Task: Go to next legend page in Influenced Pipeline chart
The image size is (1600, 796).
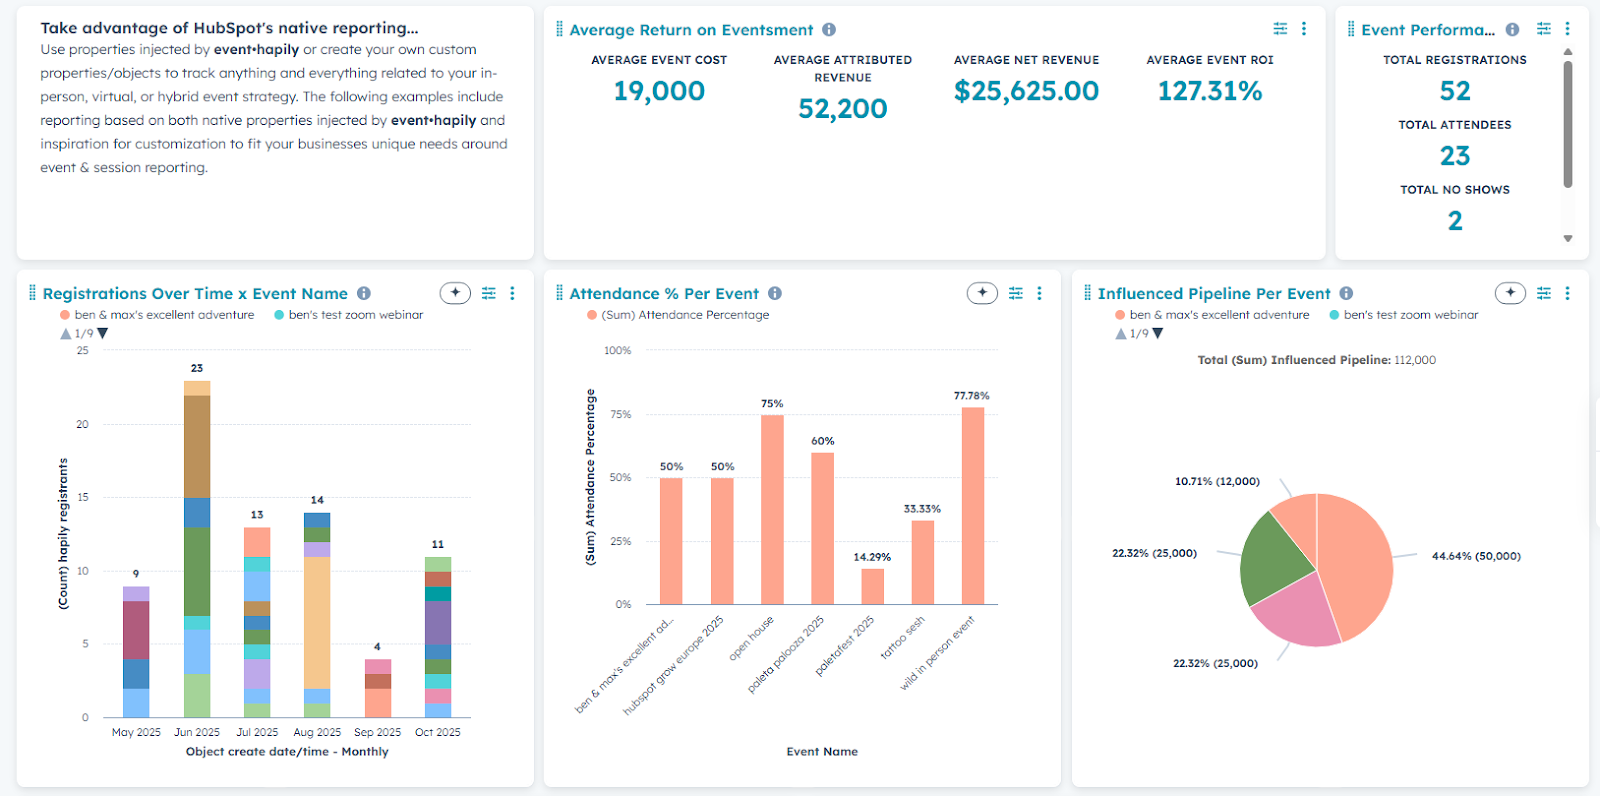Action: (1158, 334)
